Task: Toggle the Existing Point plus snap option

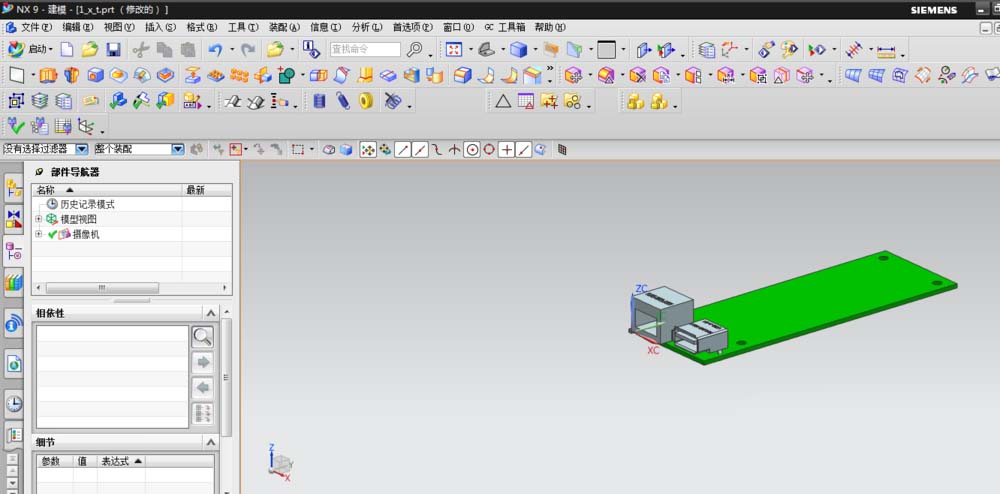Action: pos(506,150)
